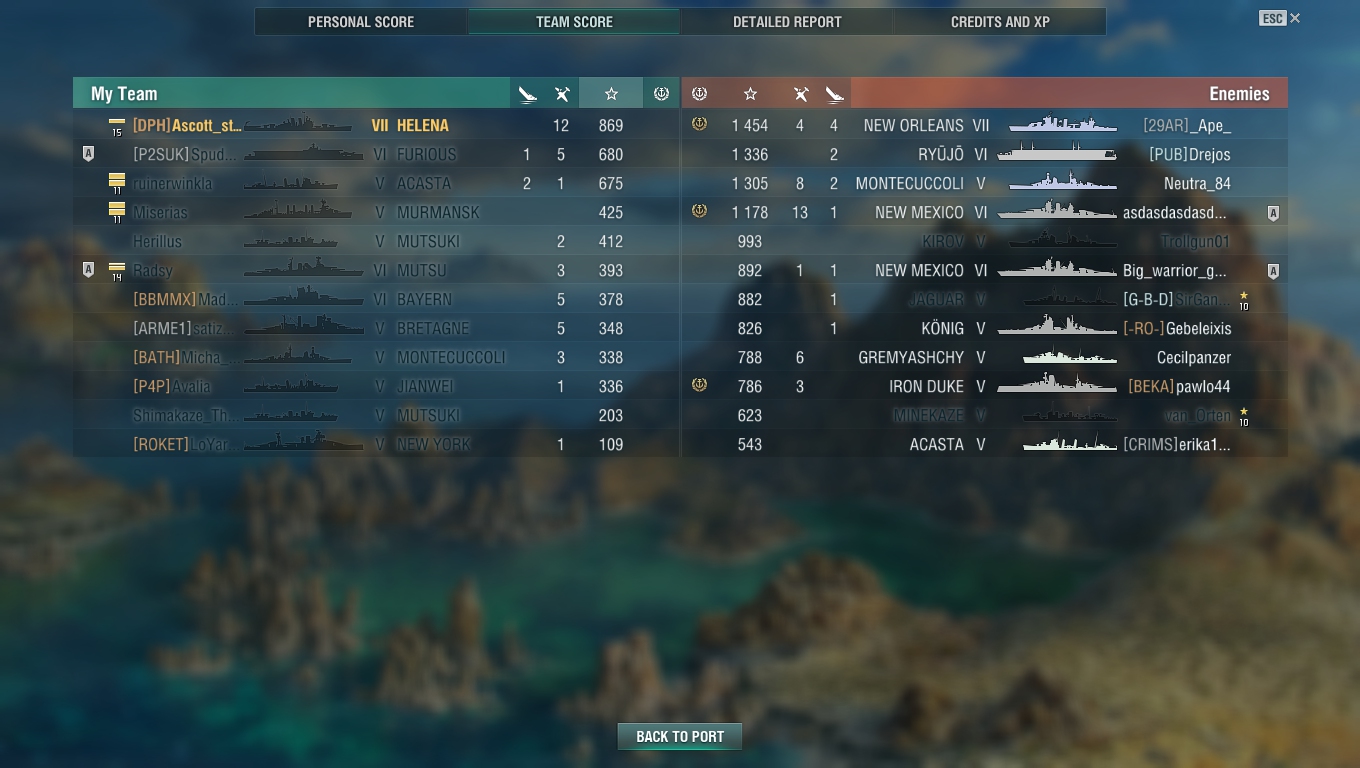Image resolution: width=1360 pixels, height=768 pixels.
Task: Sort enemies by aircraft destroyed icon
Action: point(835,94)
